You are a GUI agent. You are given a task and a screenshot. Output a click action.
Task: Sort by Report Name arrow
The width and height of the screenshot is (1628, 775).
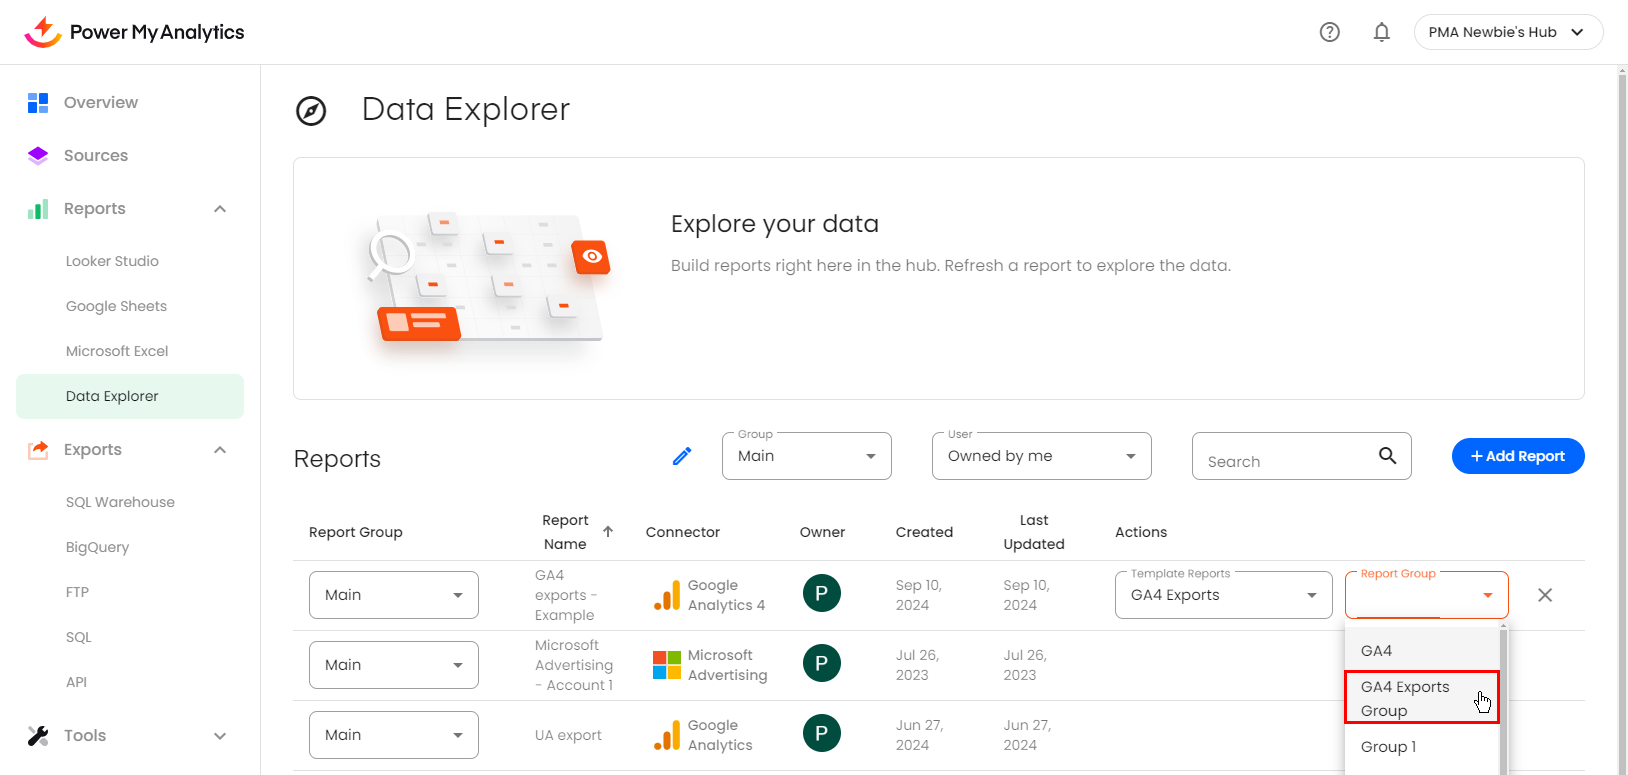pyautogui.click(x=608, y=531)
